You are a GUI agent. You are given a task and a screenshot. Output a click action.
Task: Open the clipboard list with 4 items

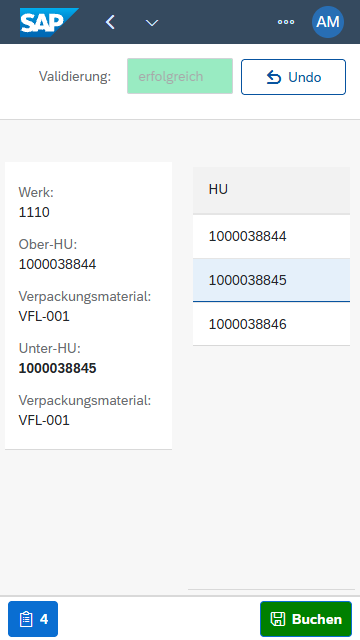tap(33, 619)
